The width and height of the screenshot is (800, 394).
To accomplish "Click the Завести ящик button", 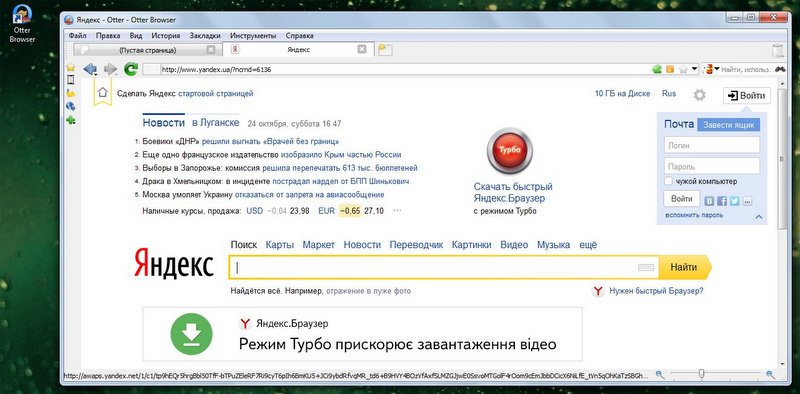I will coord(729,125).
